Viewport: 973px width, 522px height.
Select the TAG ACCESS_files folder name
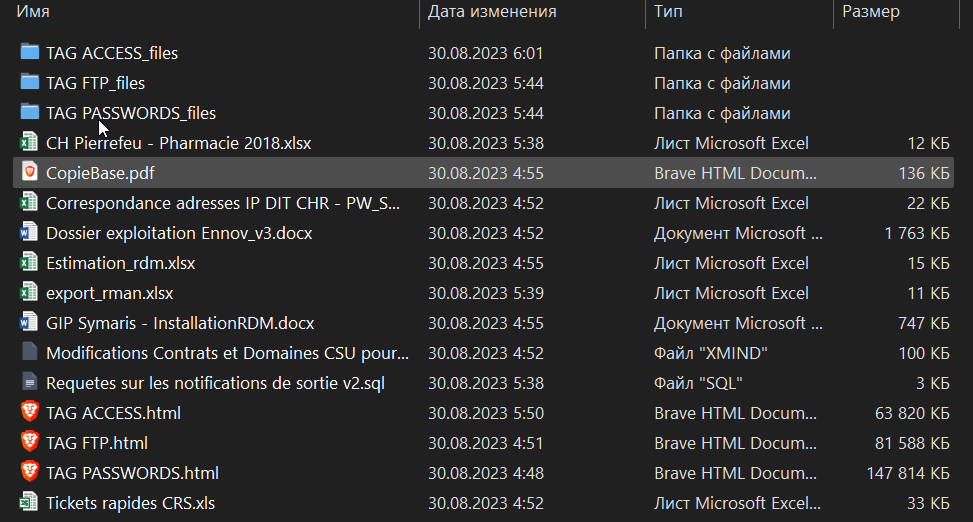point(112,53)
